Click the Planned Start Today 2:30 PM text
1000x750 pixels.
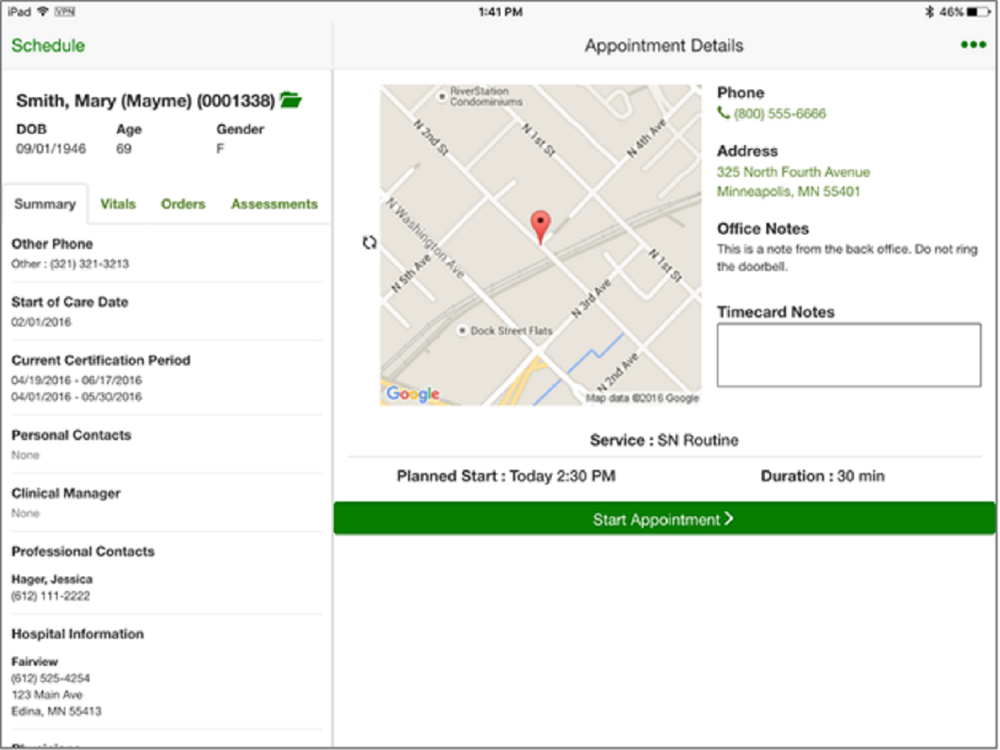[x=506, y=476]
